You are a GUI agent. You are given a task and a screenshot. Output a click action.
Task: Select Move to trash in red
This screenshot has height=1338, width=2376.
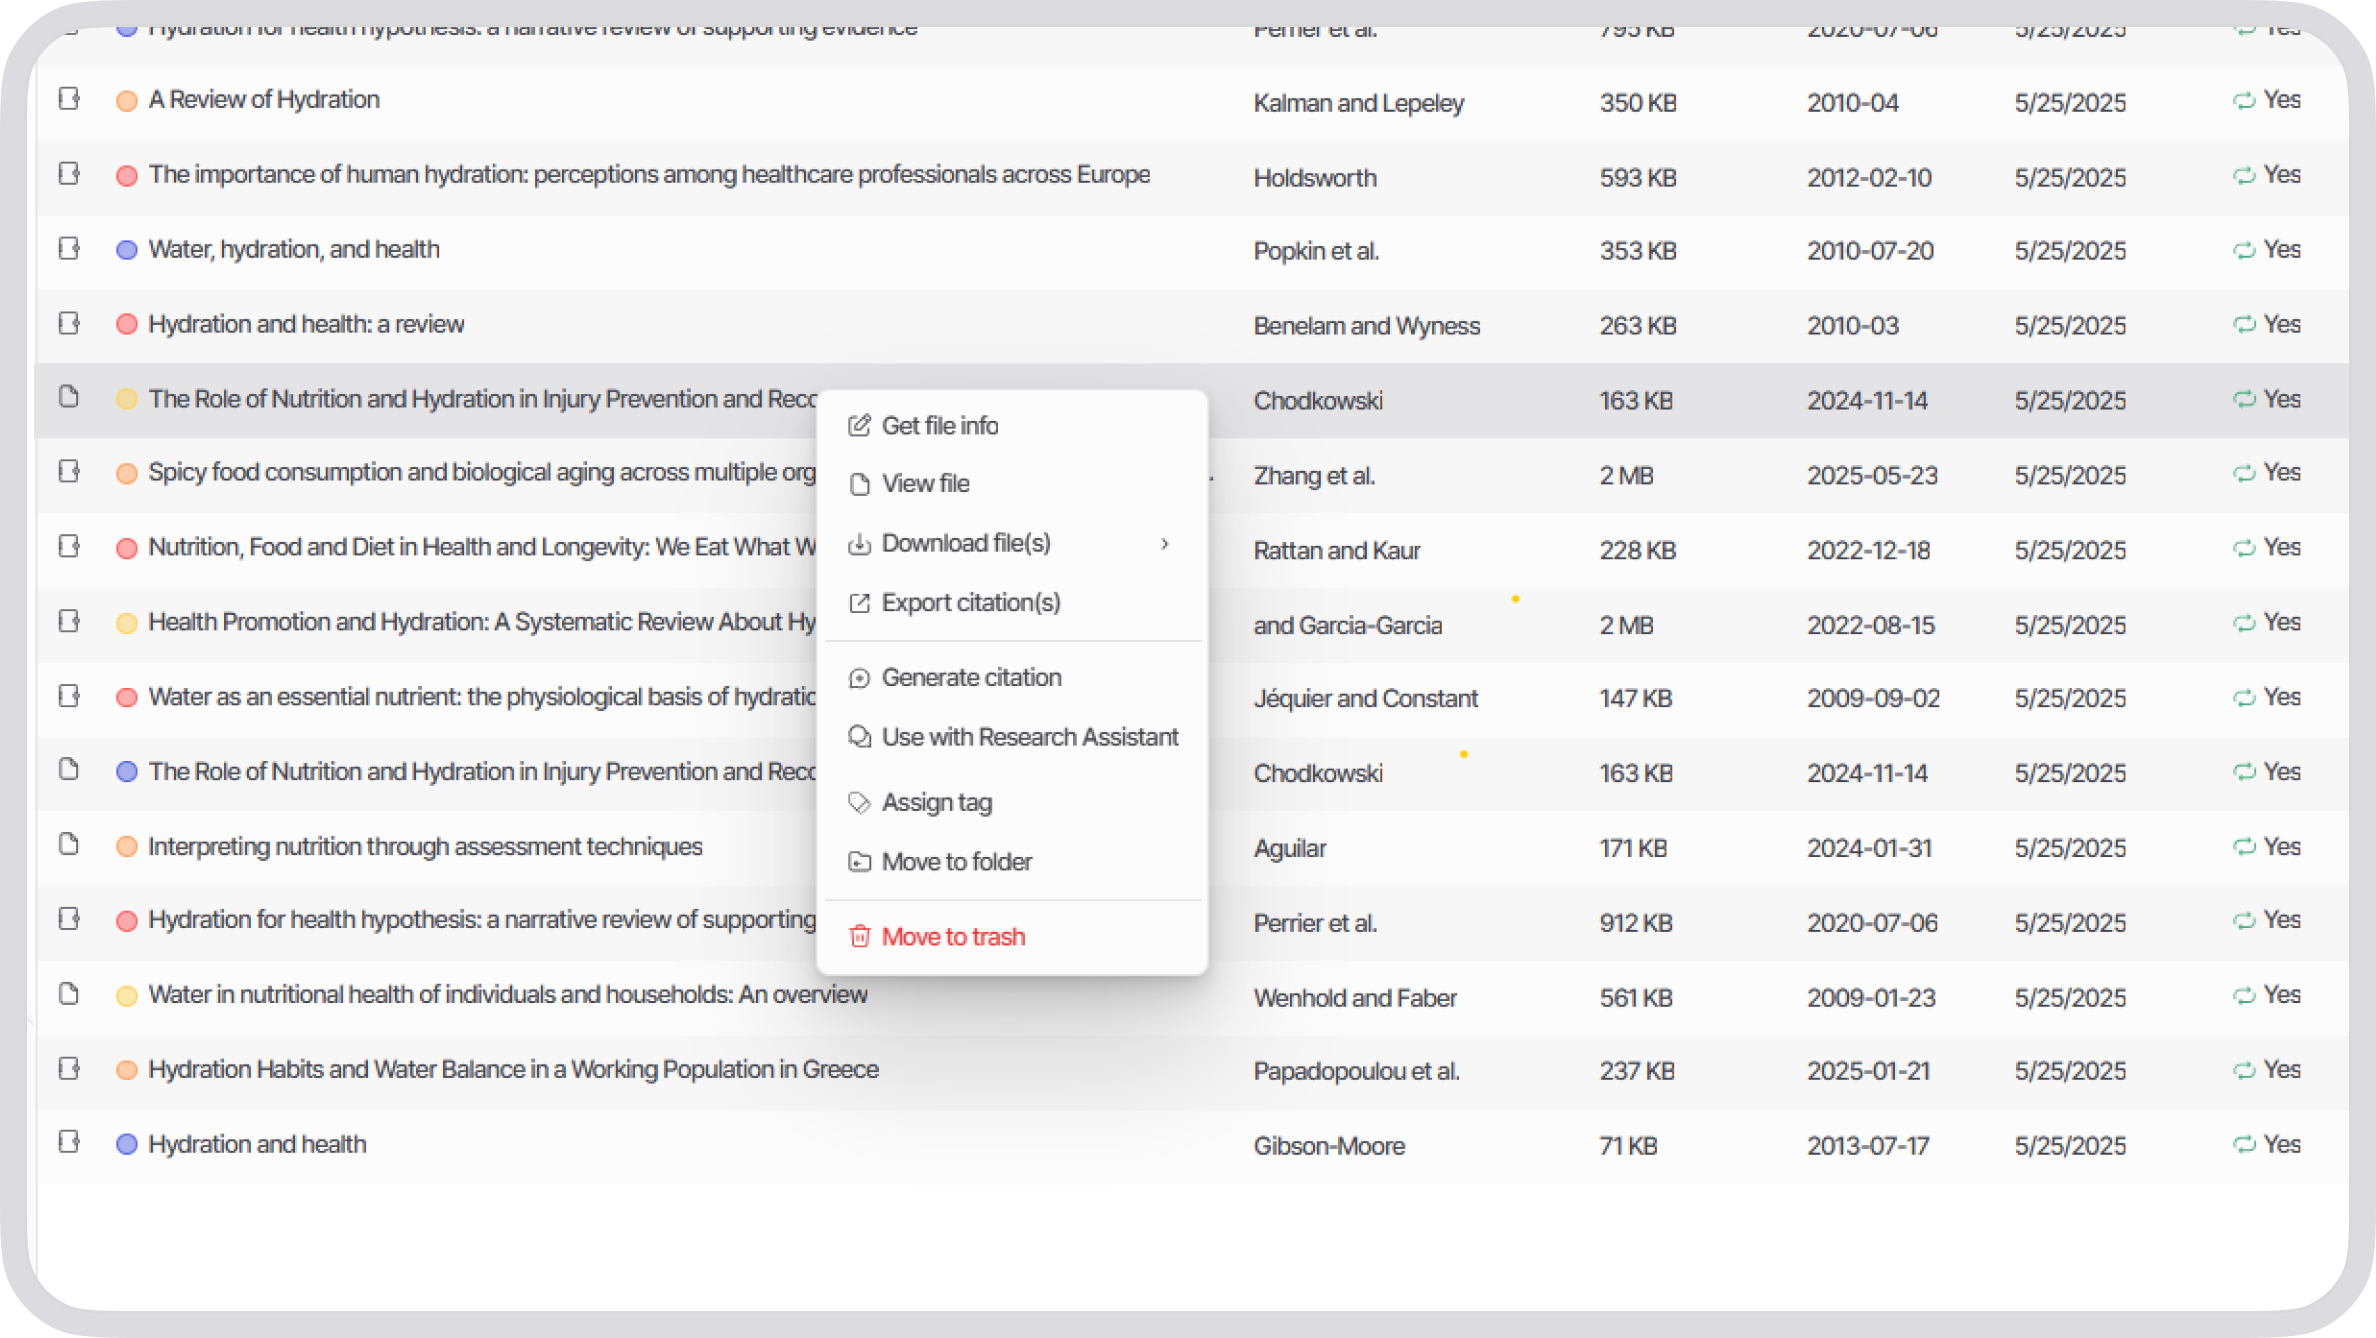[953, 937]
